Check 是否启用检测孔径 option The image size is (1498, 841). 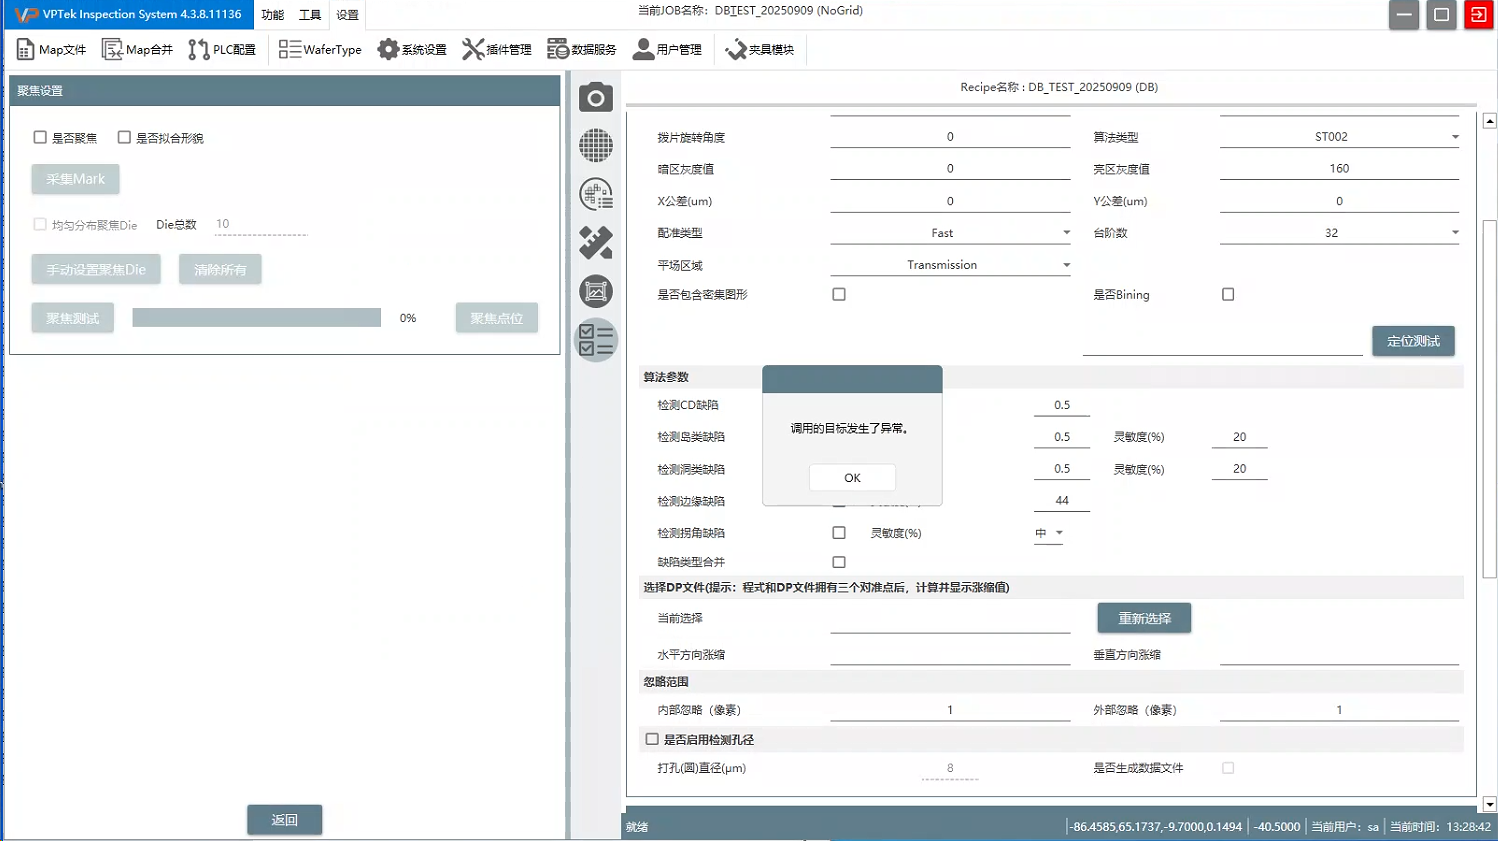tap(652, 740)
